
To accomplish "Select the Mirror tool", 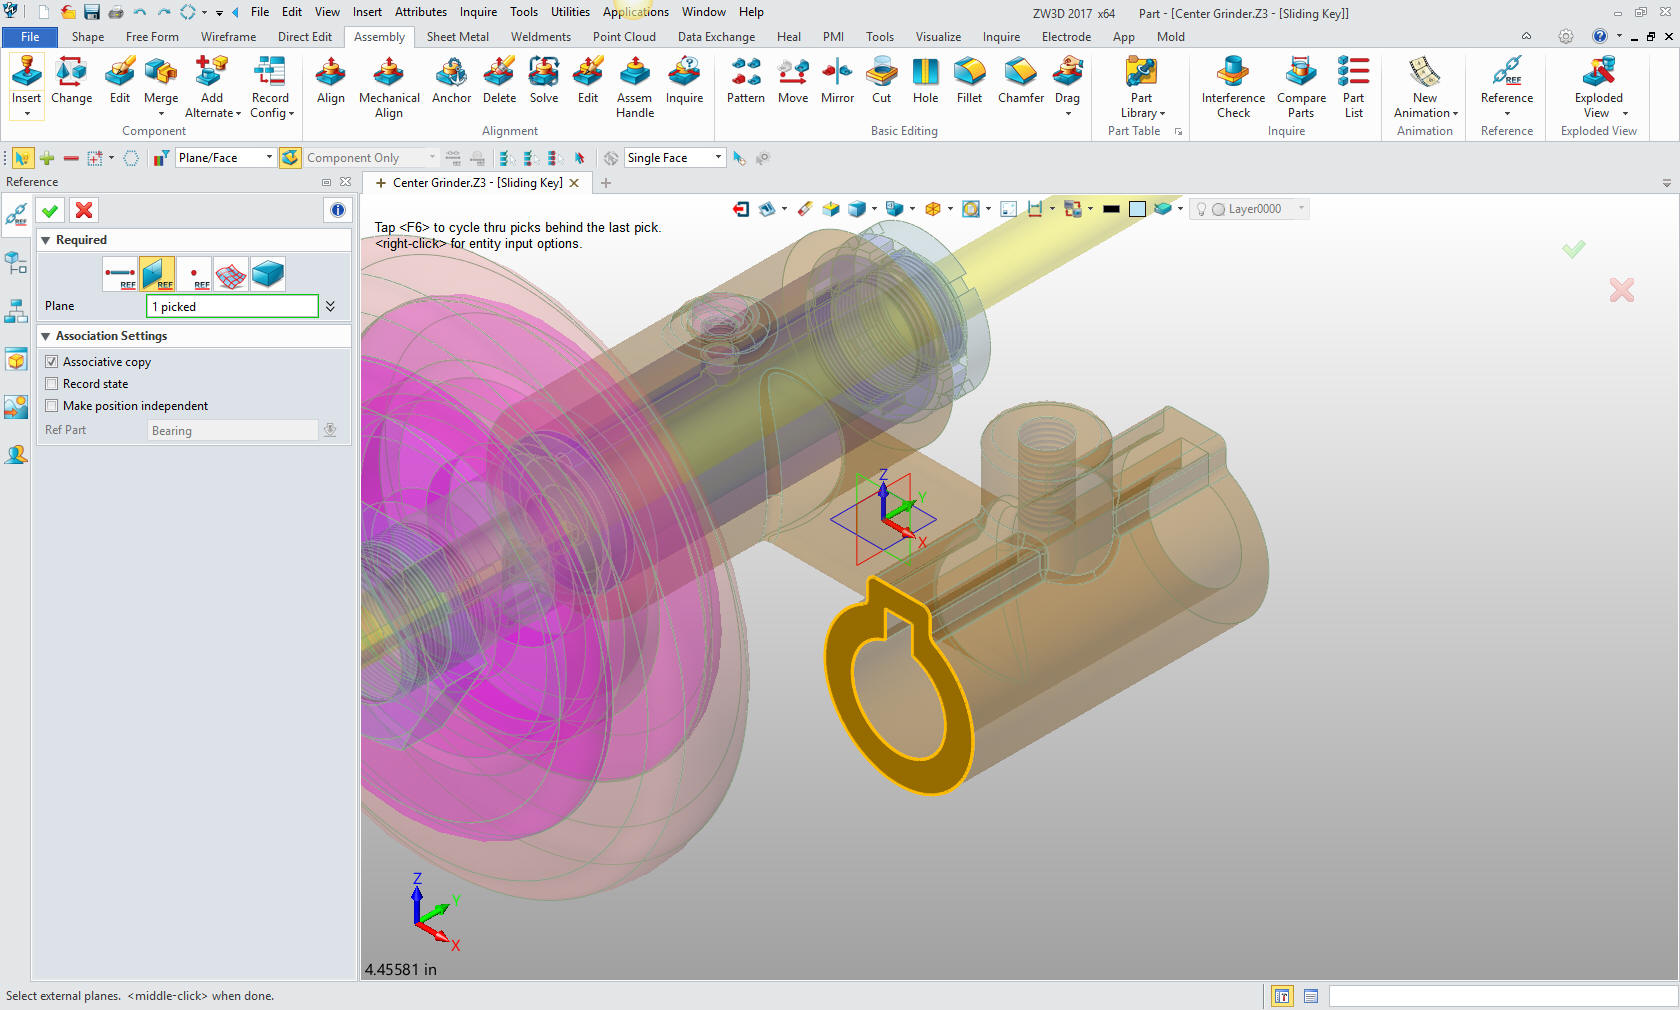I will (x=837, y=80).
